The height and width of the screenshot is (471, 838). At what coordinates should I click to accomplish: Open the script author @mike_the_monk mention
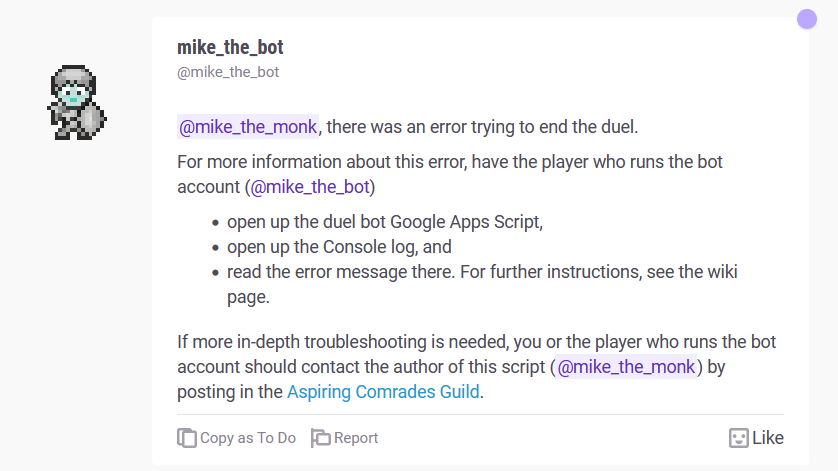(x=626, y=367)
